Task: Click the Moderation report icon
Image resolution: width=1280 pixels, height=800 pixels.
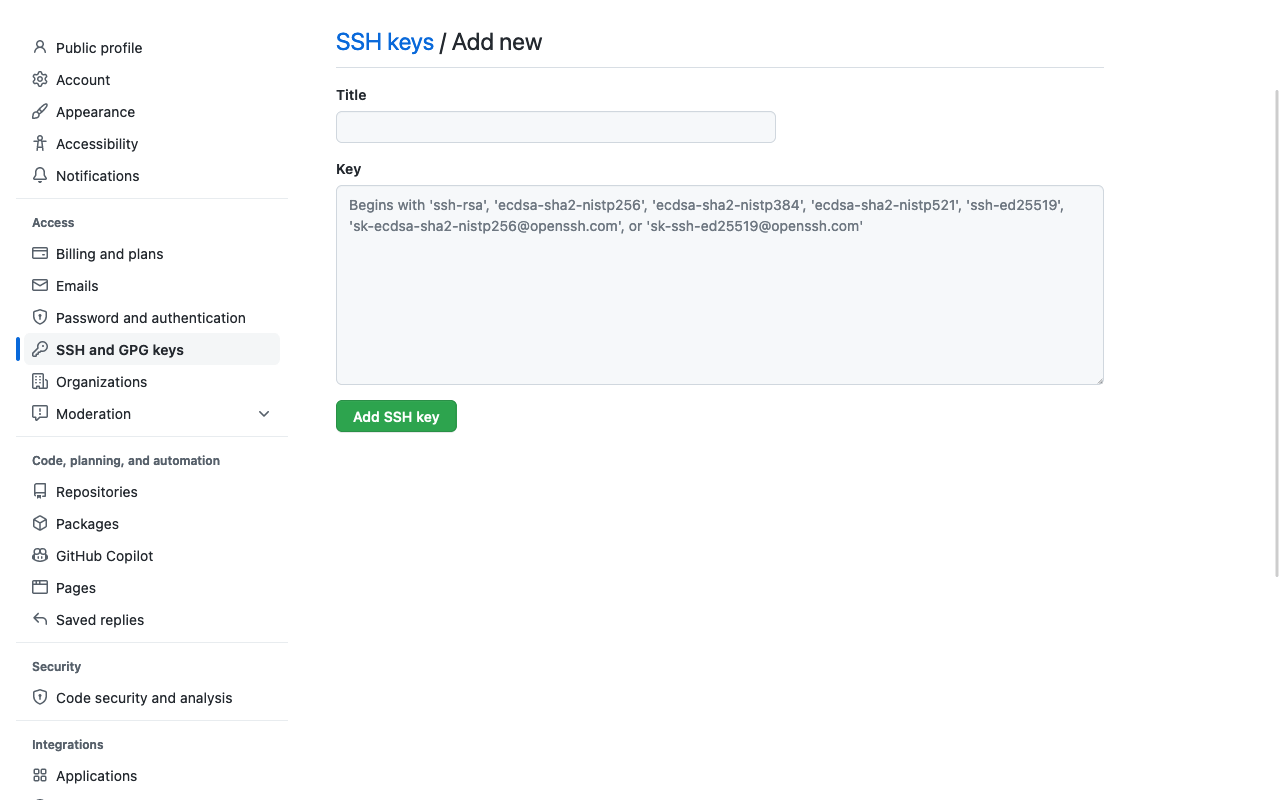Action: pyautogui.click(x=40, y=413)
